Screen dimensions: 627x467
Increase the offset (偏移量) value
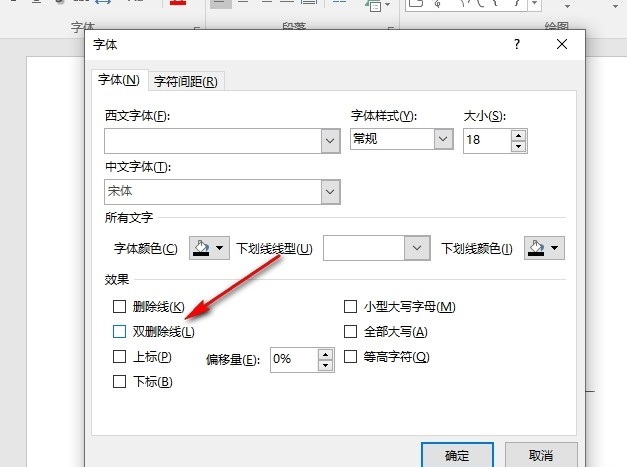click(x=325, y=353)
